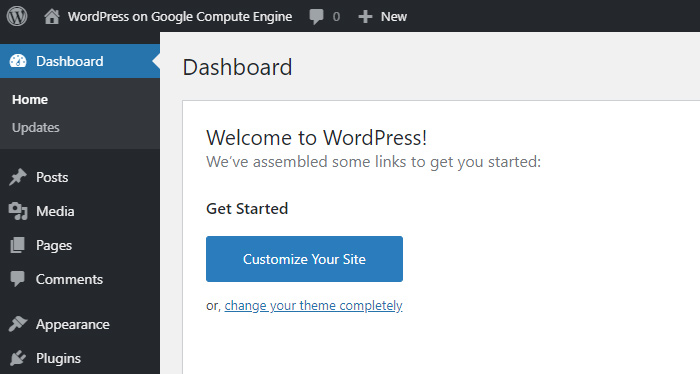Image resolution: width=700 pixels, height=374 pixels.
Task: Click the comments bubble icon in admin bar
Action: point(317,17)
